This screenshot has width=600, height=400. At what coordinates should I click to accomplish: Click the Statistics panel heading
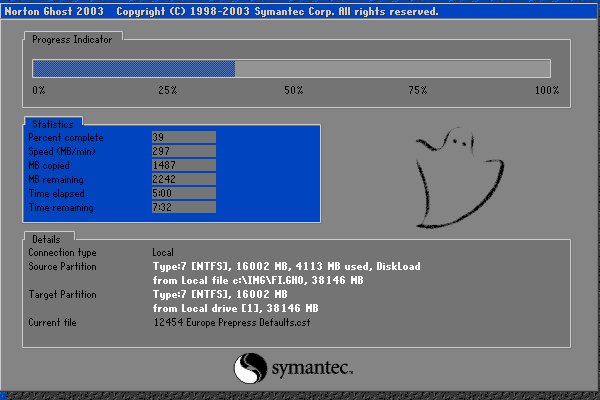pyautogui.click(x=52, y=123)
